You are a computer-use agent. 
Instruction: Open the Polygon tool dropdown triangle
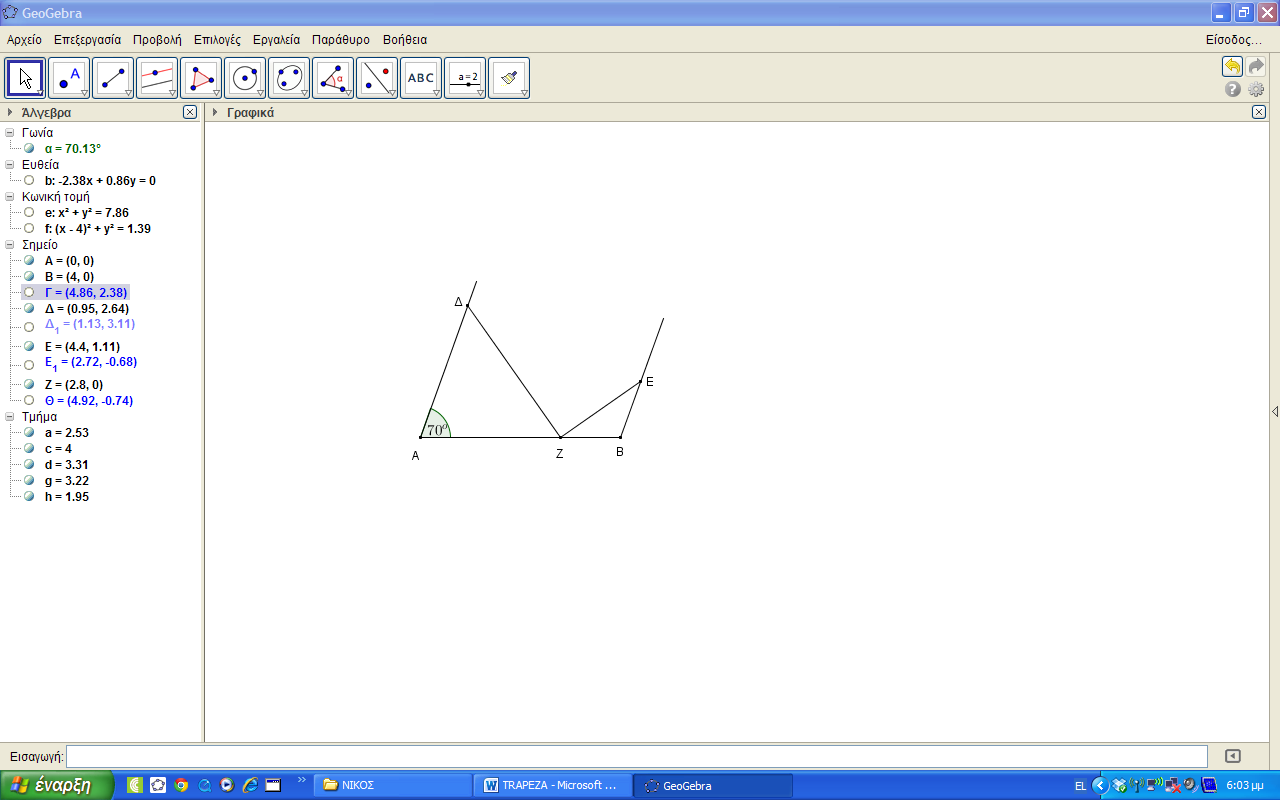217,93
